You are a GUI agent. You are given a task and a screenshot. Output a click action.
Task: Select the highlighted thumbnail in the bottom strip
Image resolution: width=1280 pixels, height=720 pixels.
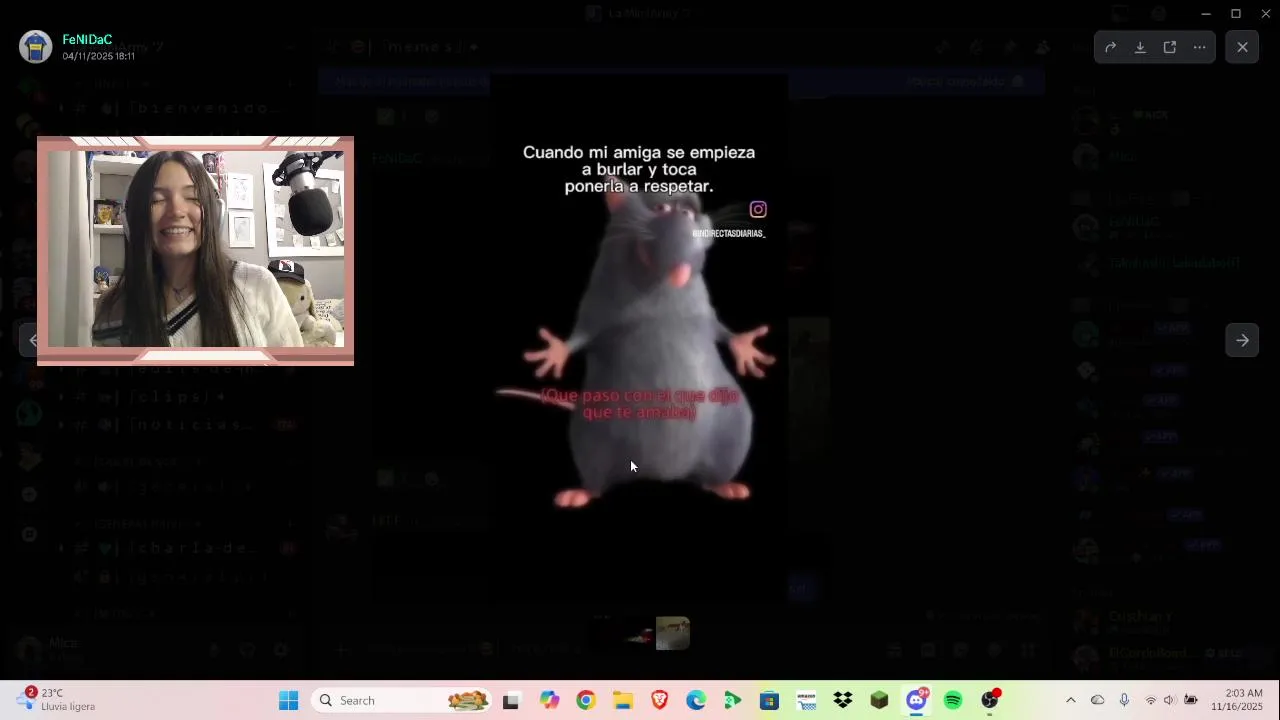673,633
